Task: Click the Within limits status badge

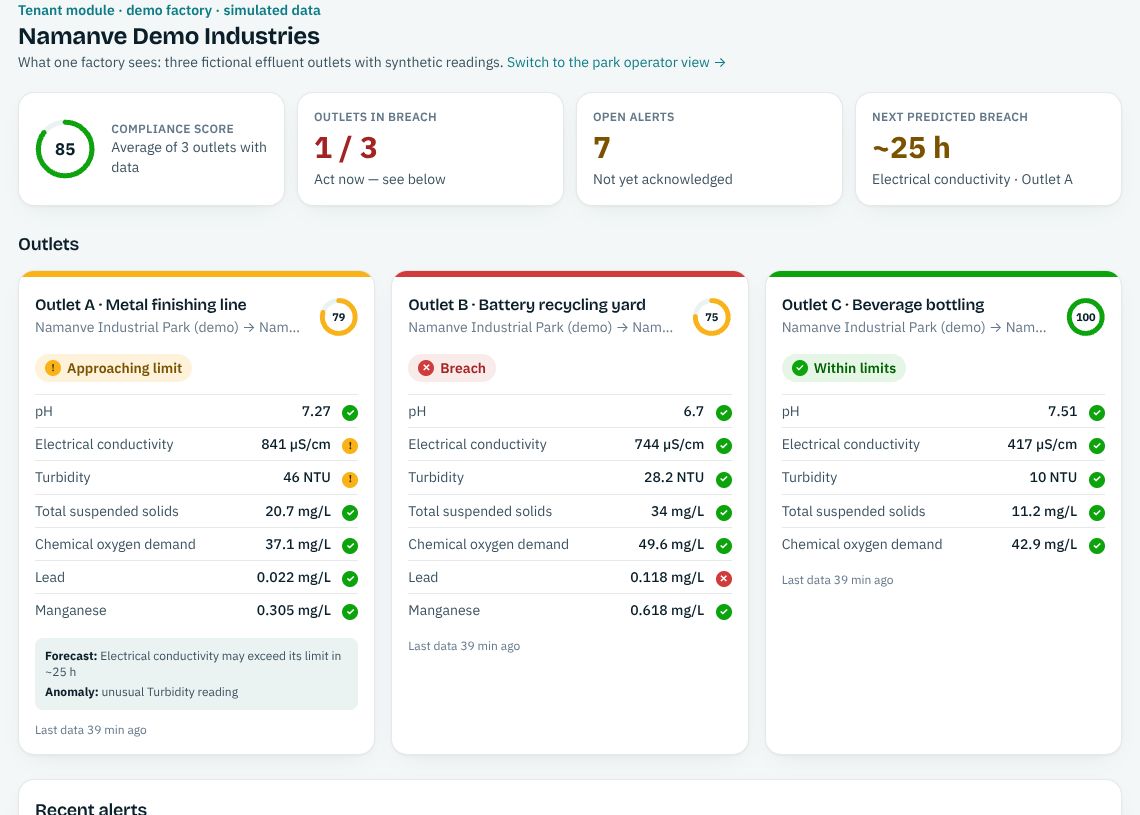Action: pos(843,368)
